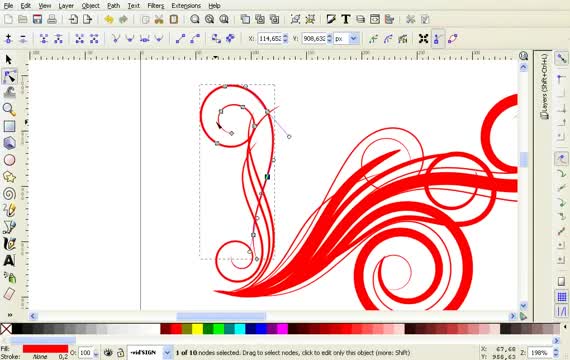Image resolution: width=570 pixels, height=360 pixels.
Task: Toggle show path outline
Action: click(x=453, y=39)
